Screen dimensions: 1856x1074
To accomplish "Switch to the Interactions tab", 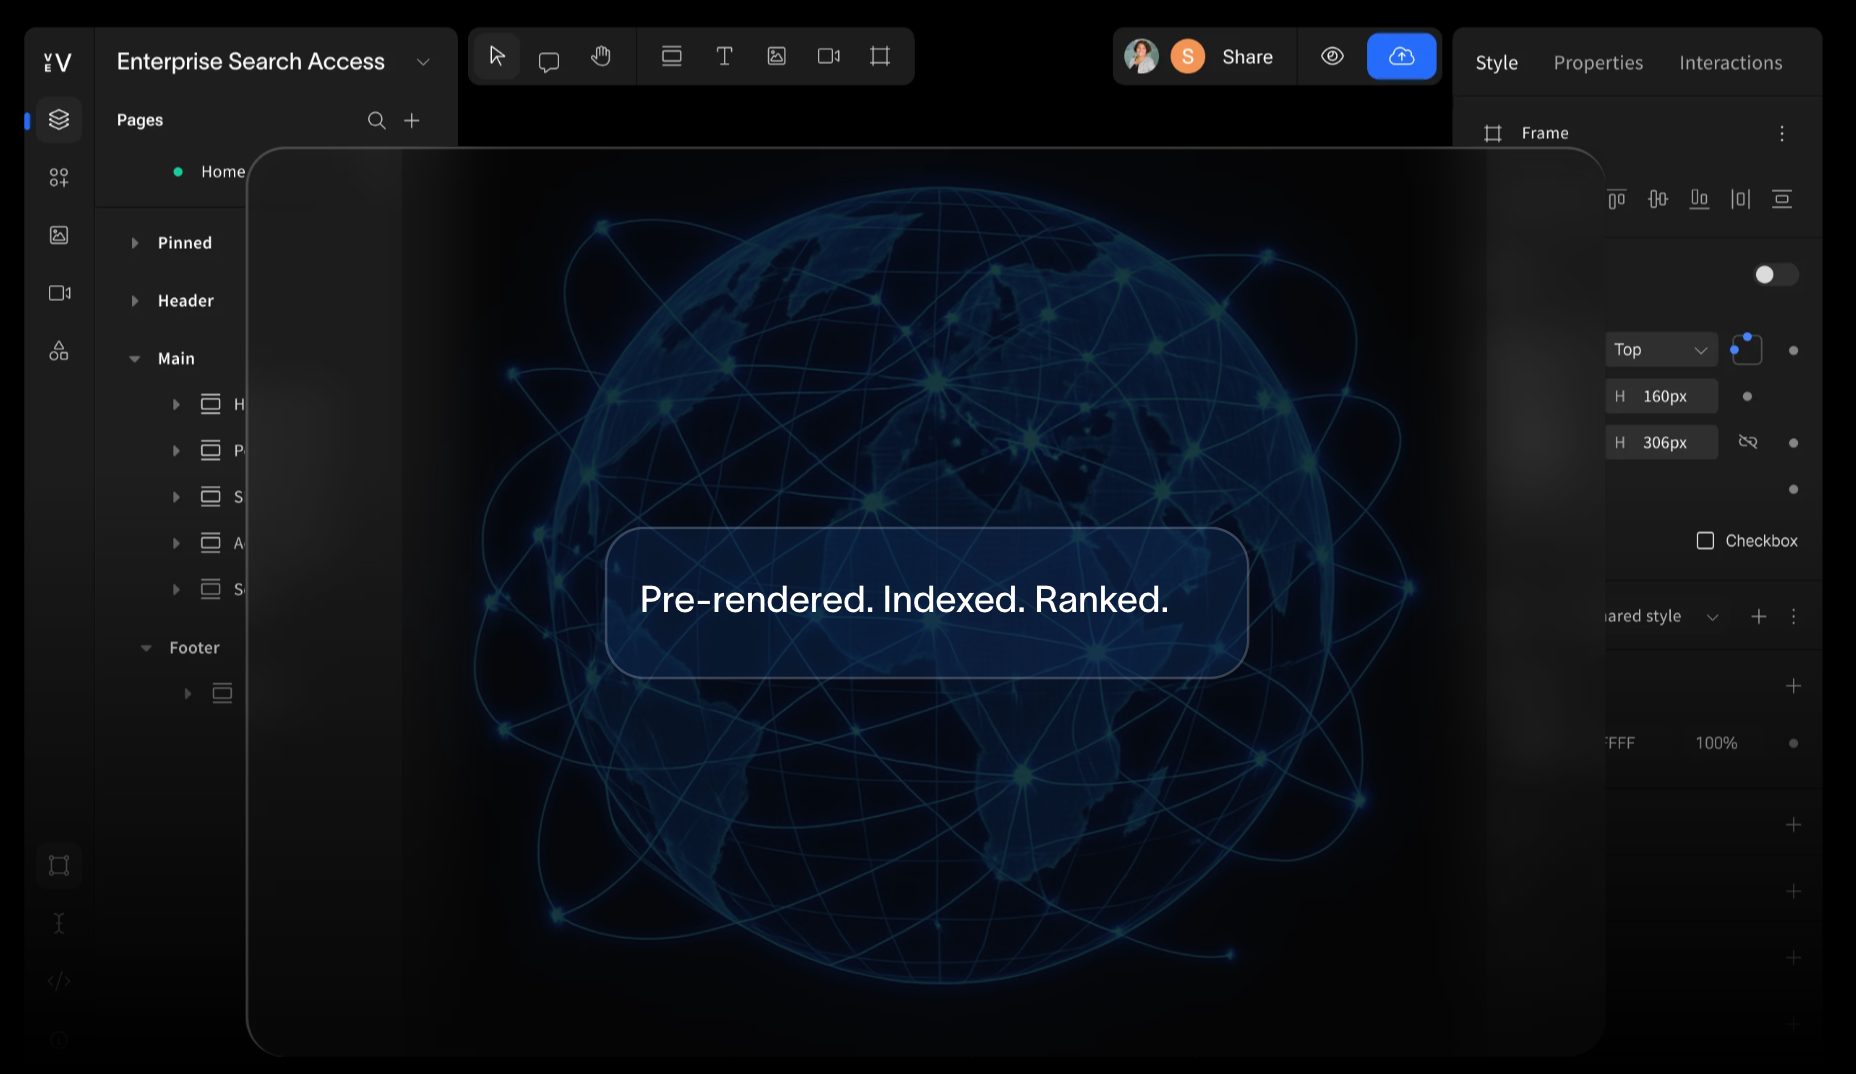I will 1730,62.
